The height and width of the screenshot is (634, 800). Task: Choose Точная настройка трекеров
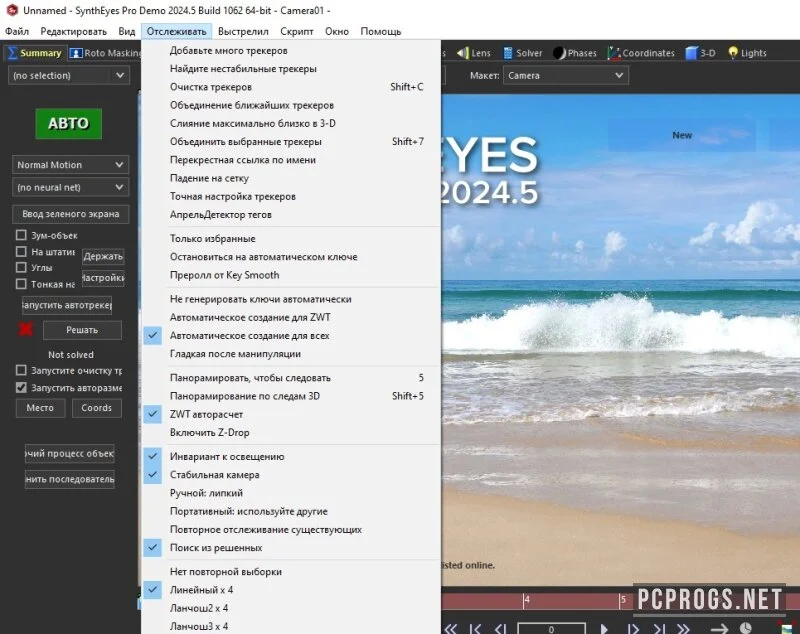pos(291,196)
